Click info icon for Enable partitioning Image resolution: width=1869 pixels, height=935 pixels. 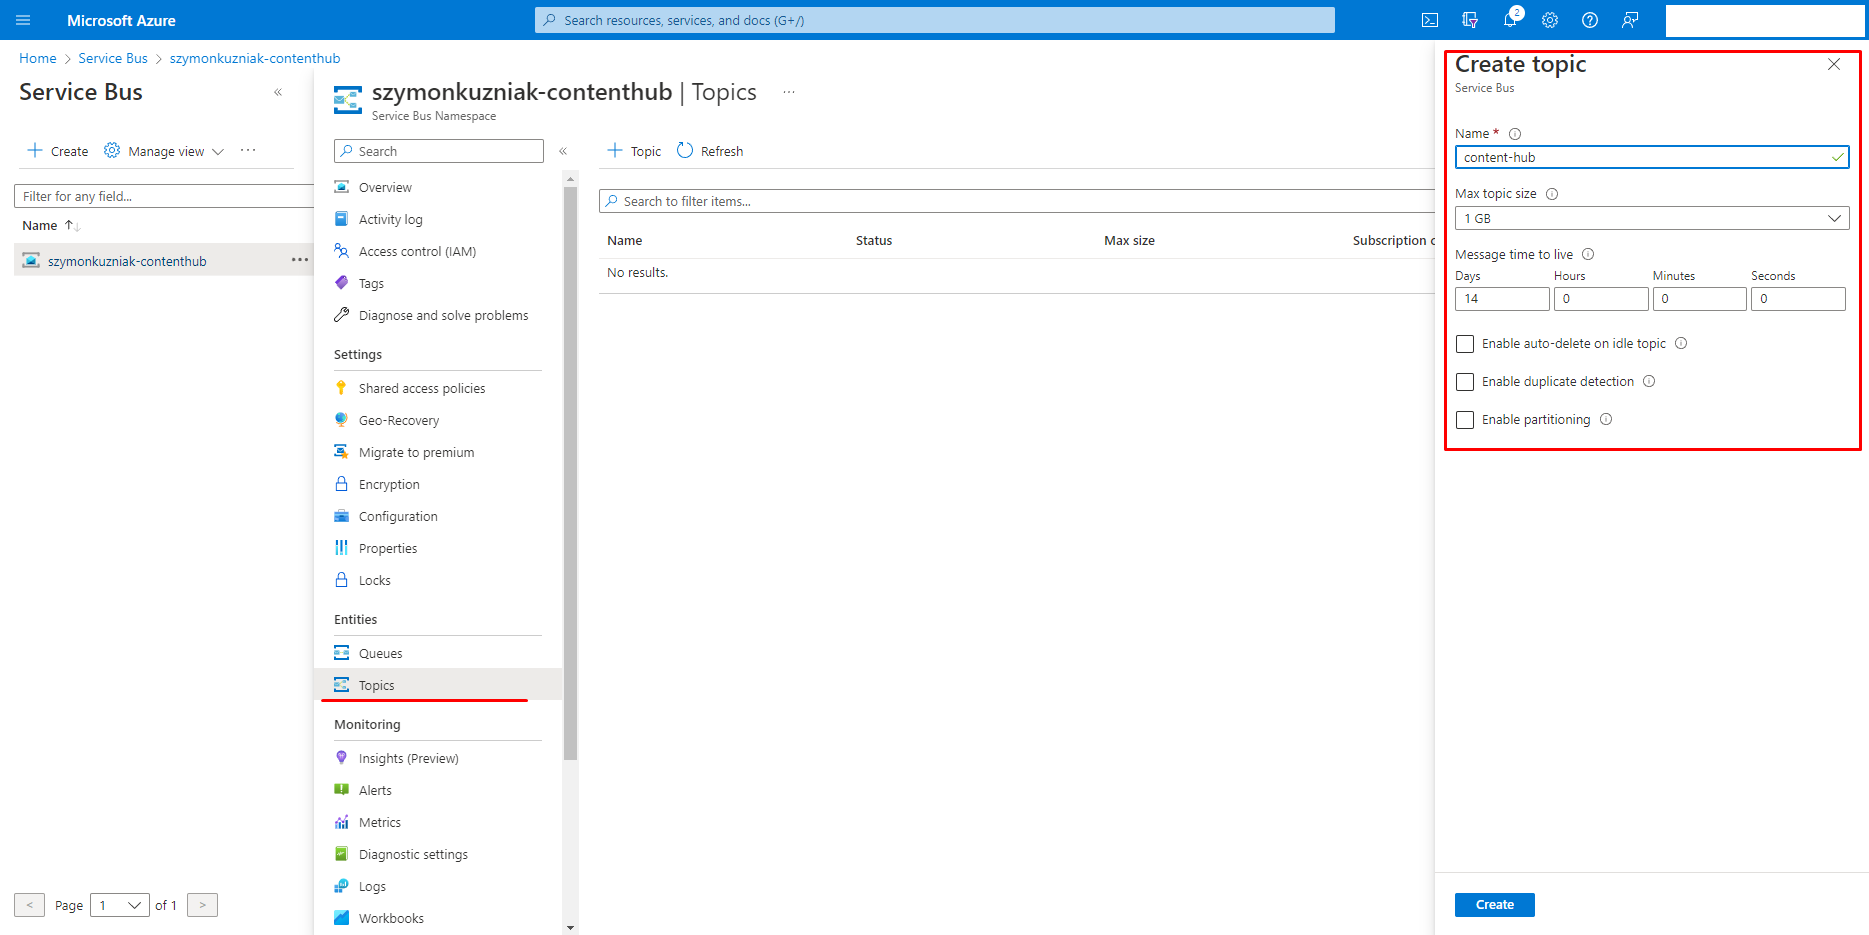[x=1606, y=419]
